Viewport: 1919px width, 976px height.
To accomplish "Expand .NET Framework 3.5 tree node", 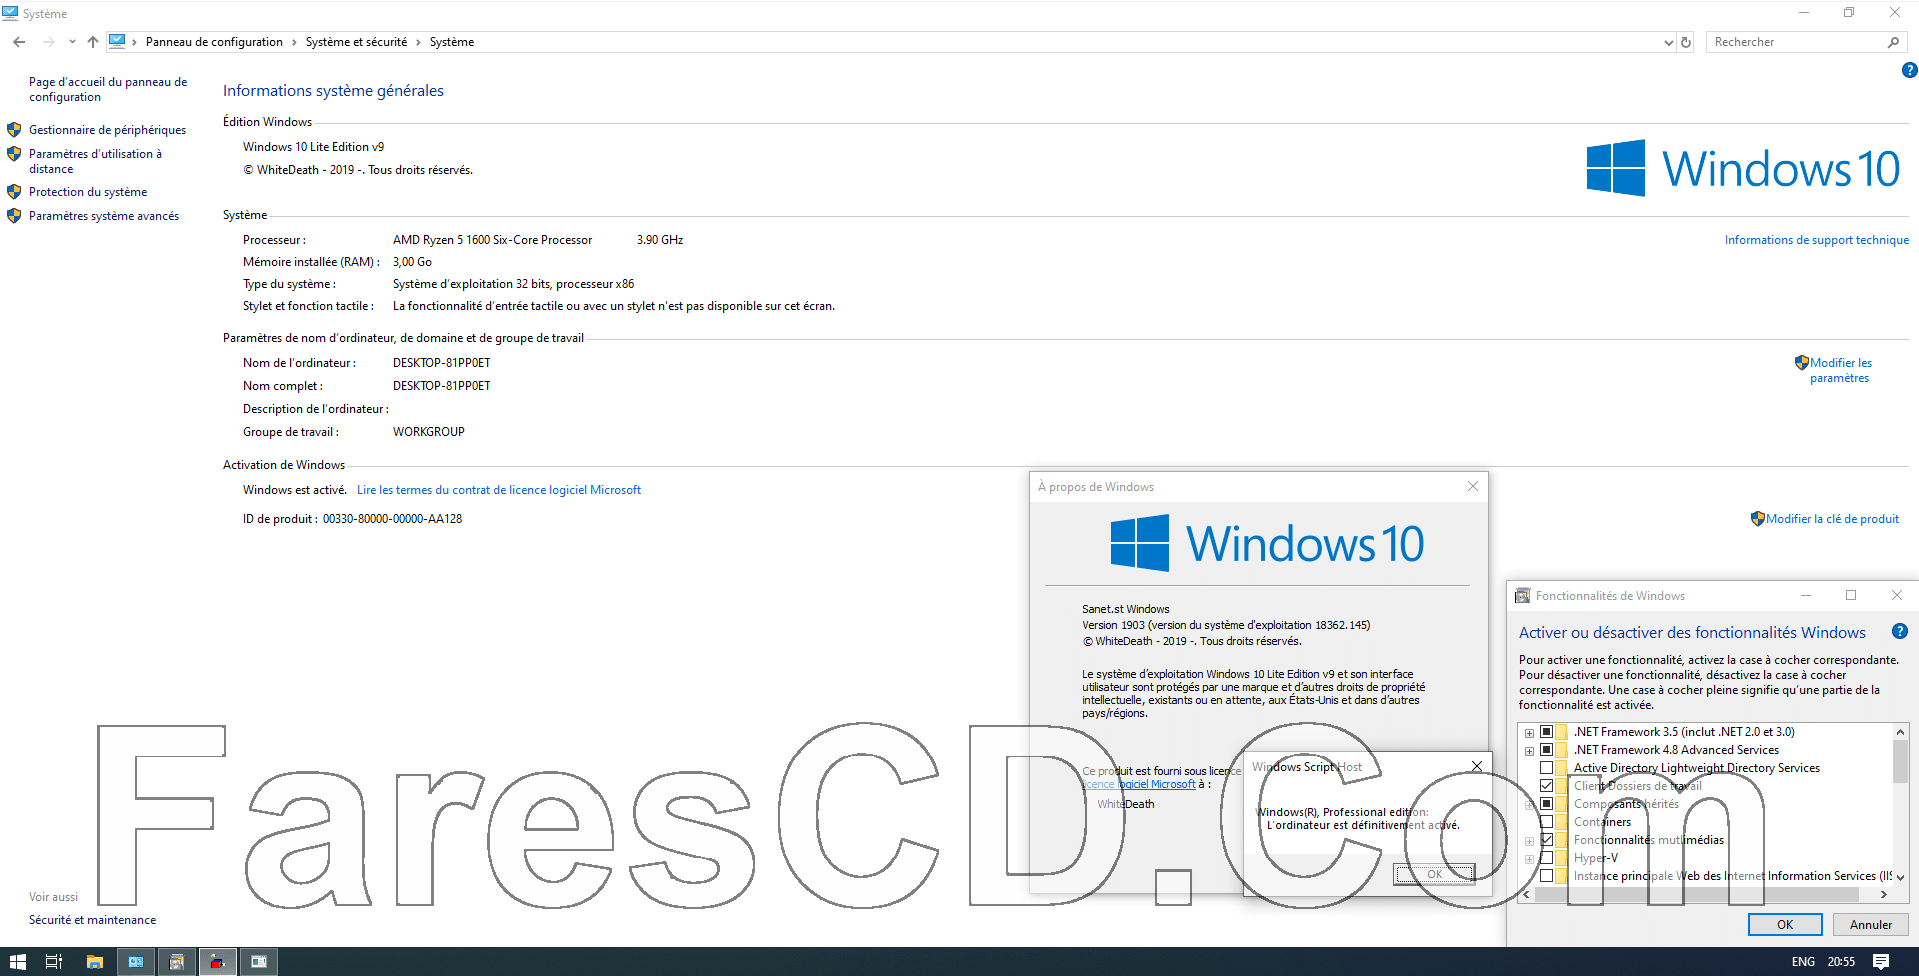I will click(x=1529, y=733).
